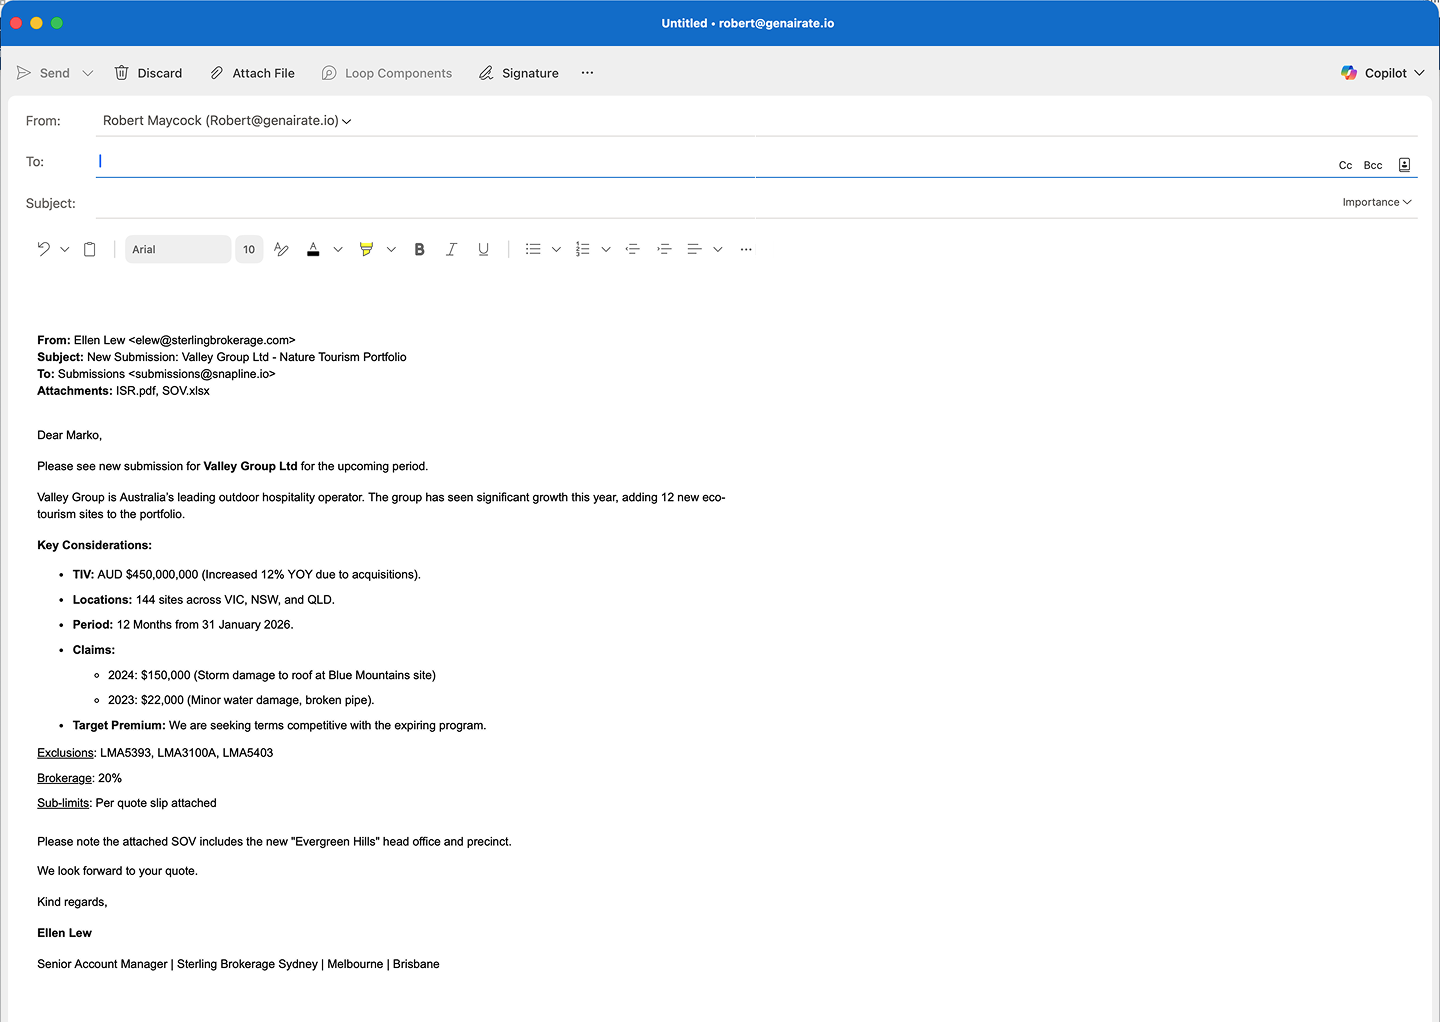Click the underlined "Brokerage" text
The width and height of the screenshot is (1440, 1024).
65,778
